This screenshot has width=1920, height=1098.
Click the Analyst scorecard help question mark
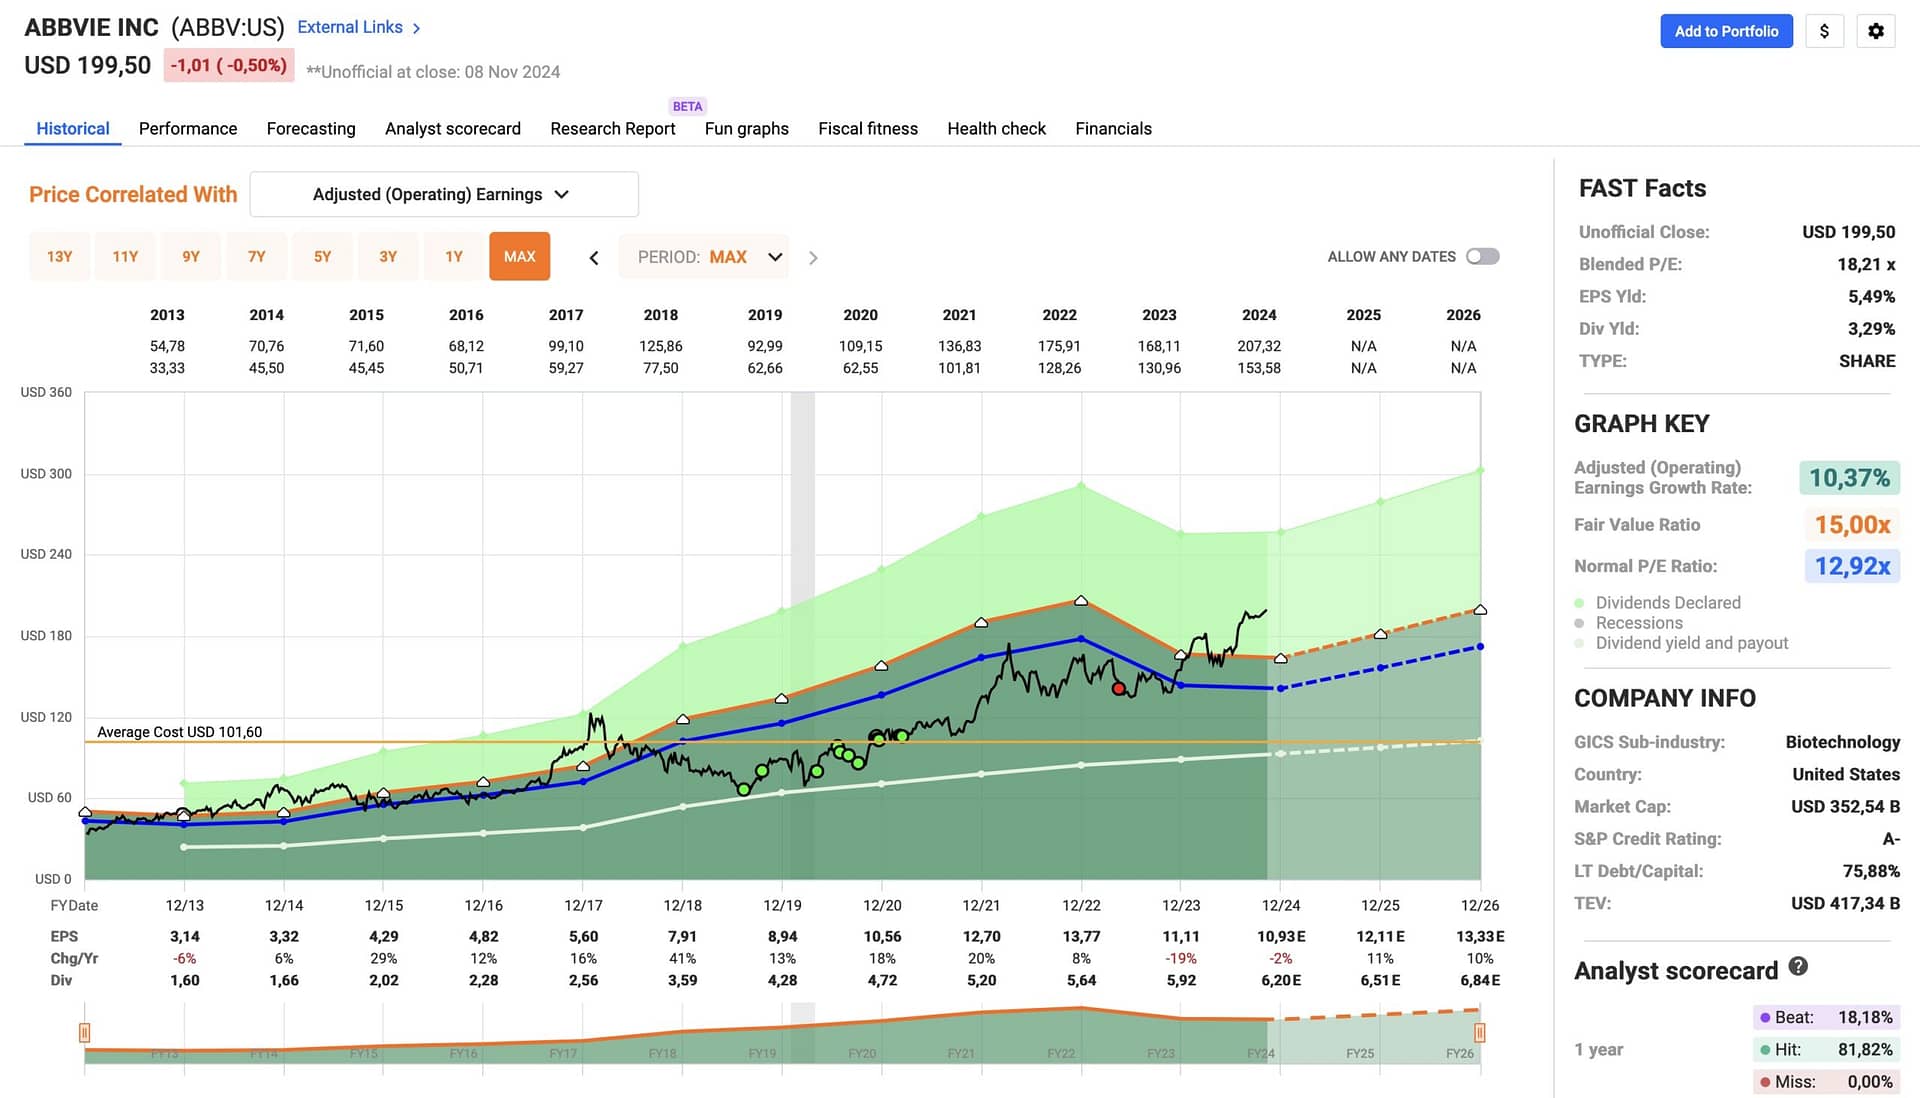point(1798,966)
